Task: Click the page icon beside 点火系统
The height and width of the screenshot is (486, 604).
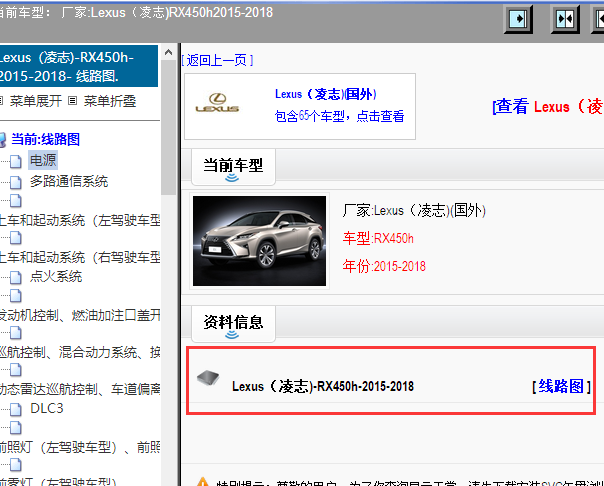Action: [x=15, y=277]
